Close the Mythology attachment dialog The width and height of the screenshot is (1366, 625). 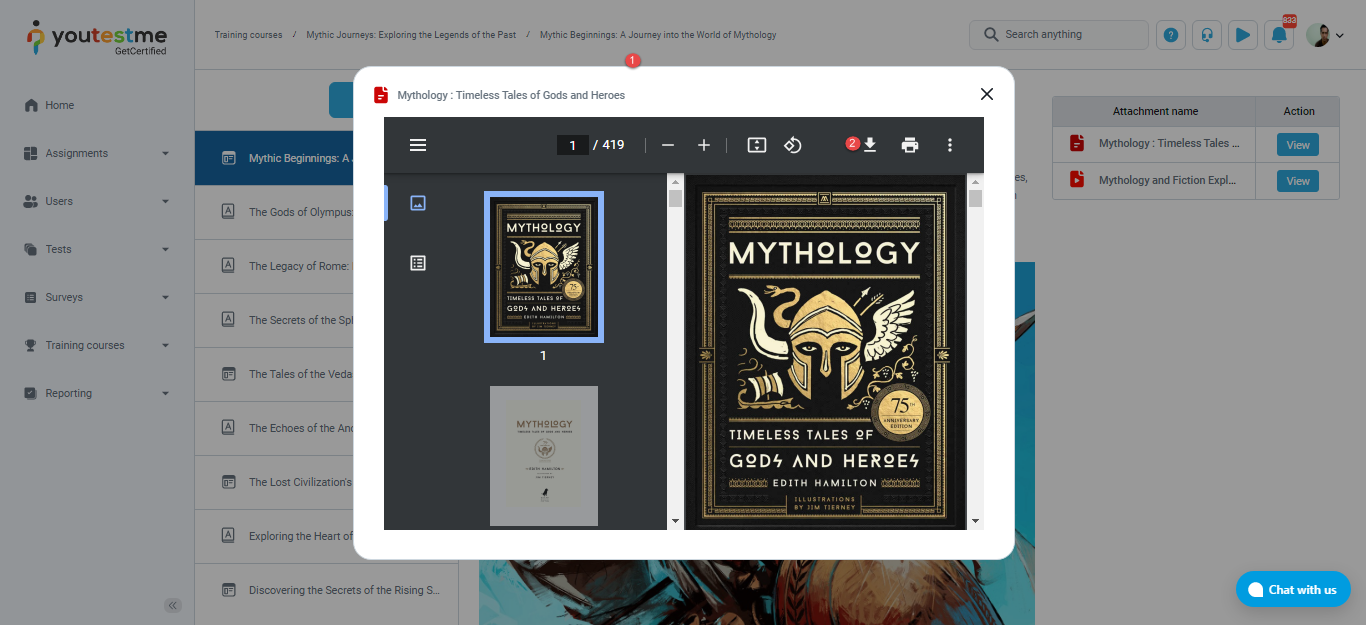(986, 94)
